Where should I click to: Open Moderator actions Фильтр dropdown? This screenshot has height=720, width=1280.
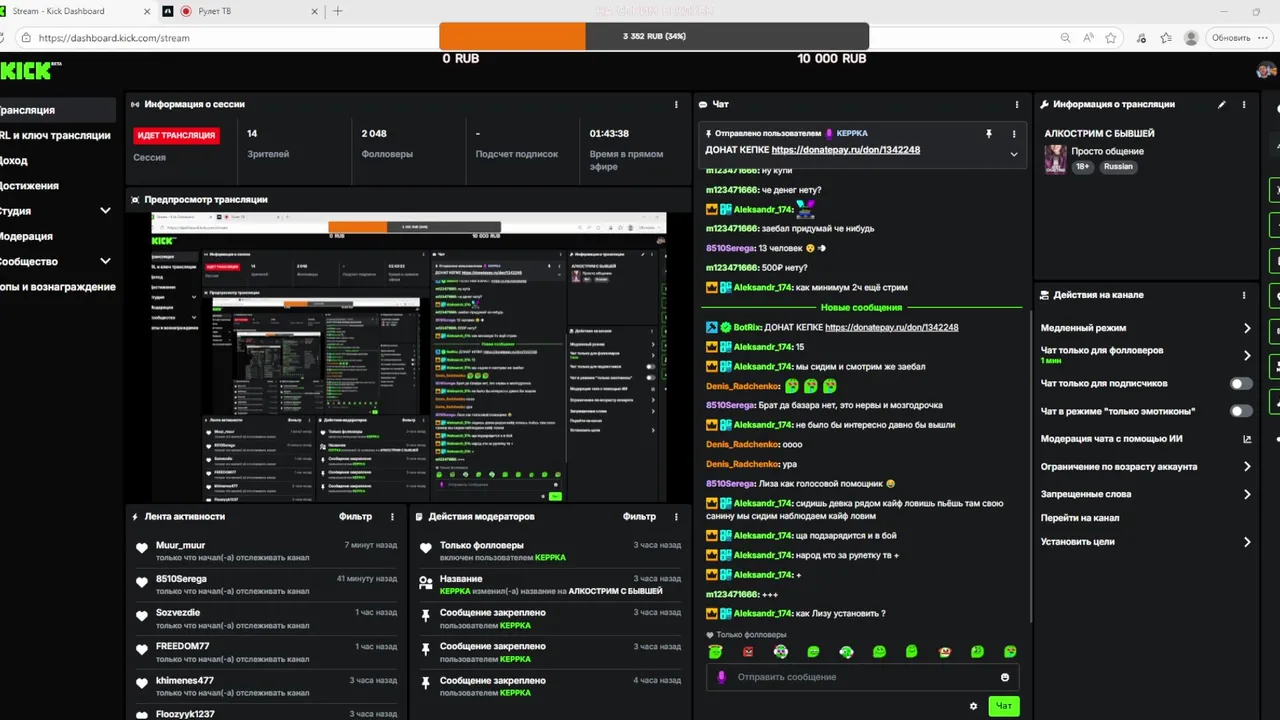(639, 517)
